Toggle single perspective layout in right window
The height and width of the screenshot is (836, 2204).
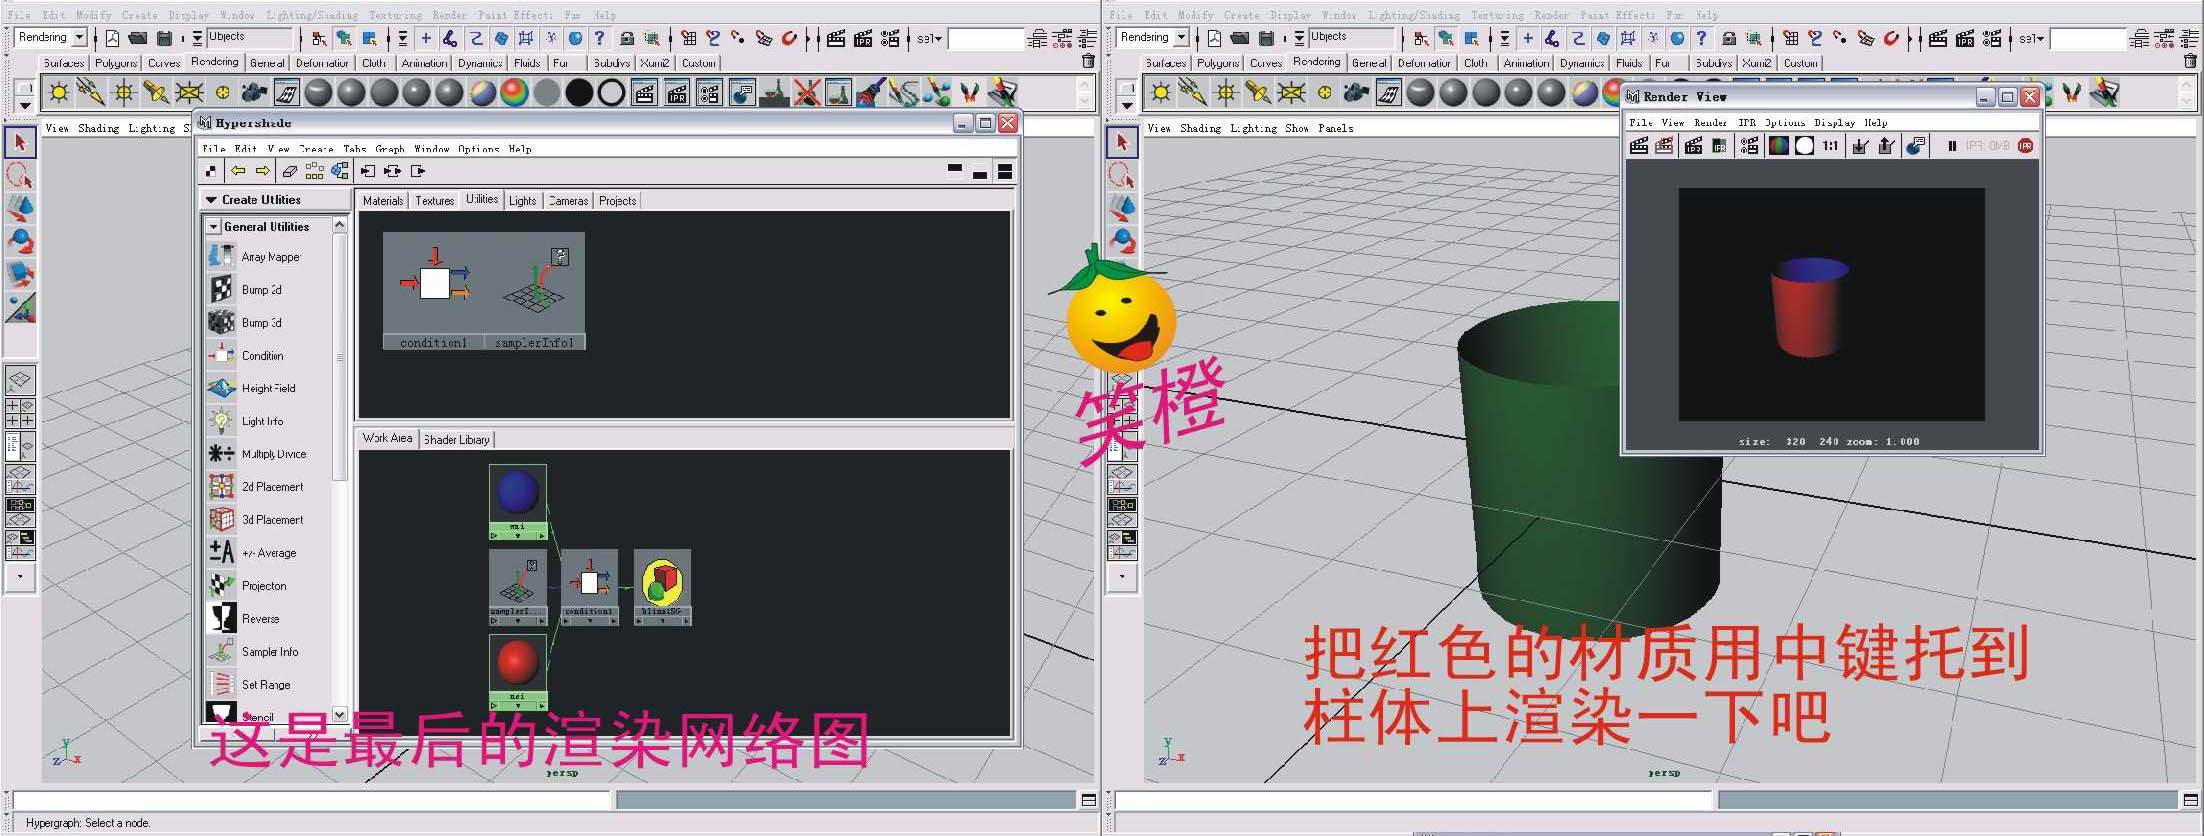pyautogui.click(x=1122, y=380)
